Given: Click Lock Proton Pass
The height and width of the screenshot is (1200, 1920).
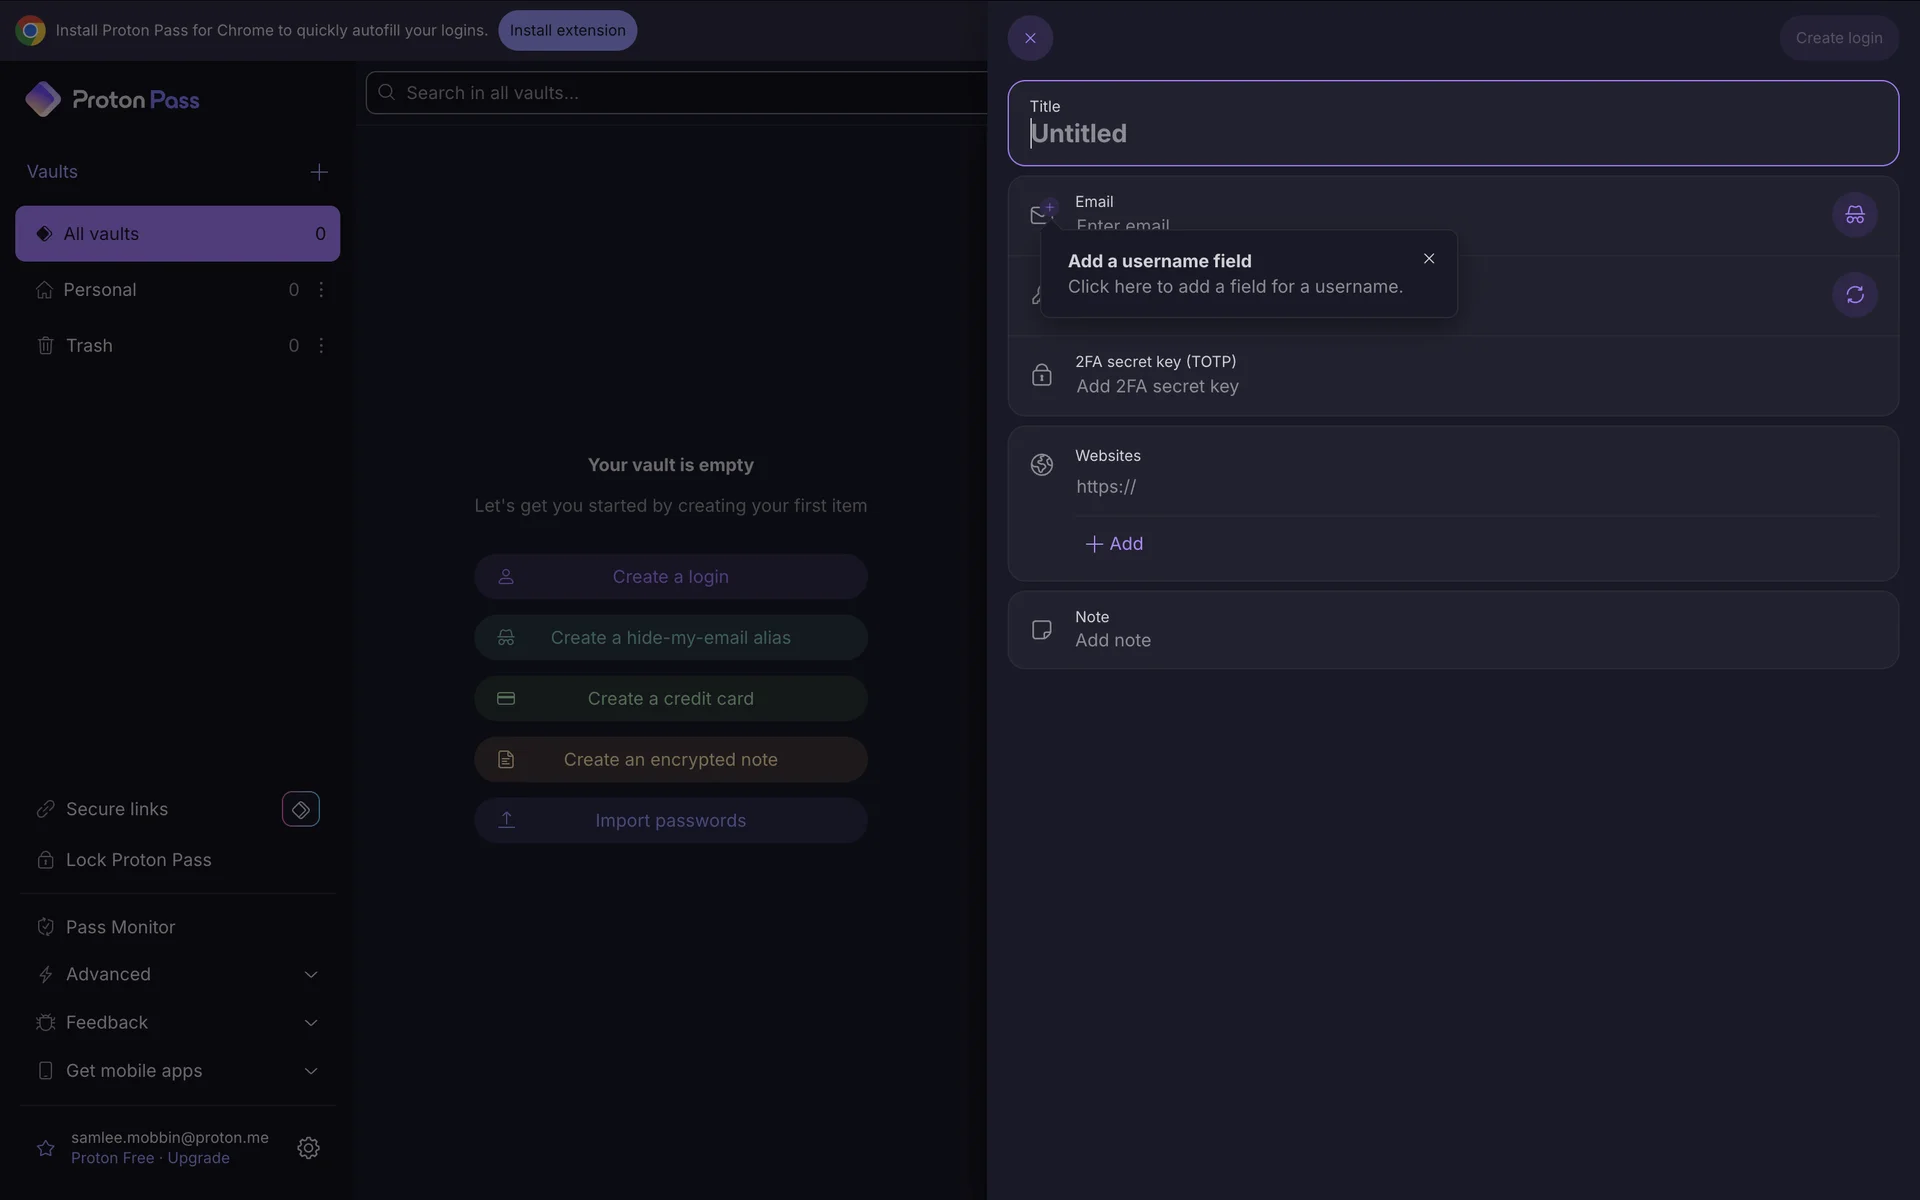Looking at the screenshot, I should [138, 860].
